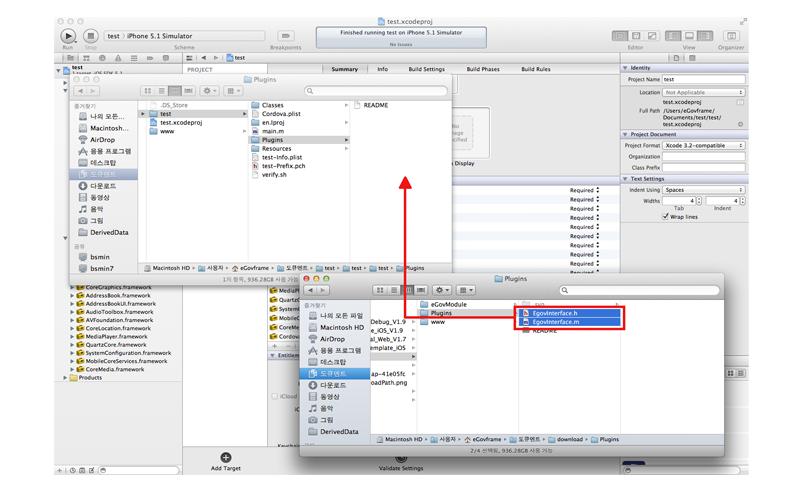Disable the iCloud entitlement checkbox
800x500 pixels.
tap(275, 396)
